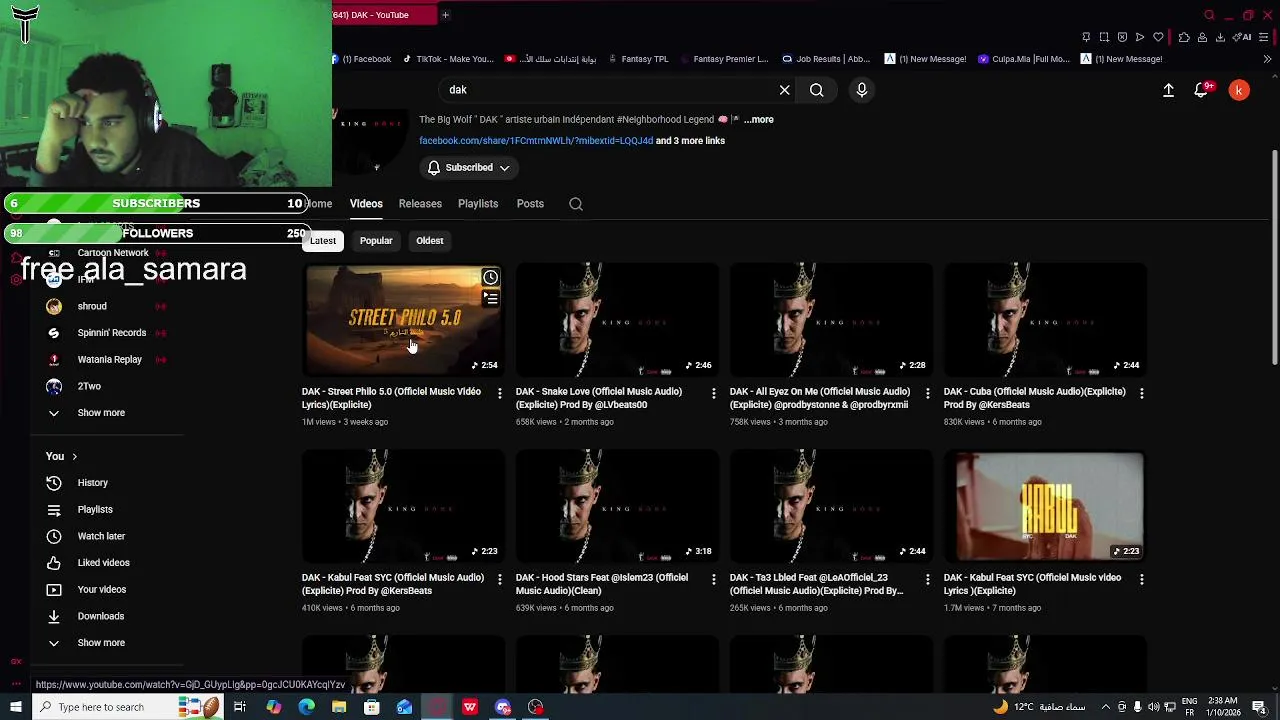Viewport: 1280px width, 720px height.
Task: Open the channel's facebook.com share link
Action: (536, 141)
